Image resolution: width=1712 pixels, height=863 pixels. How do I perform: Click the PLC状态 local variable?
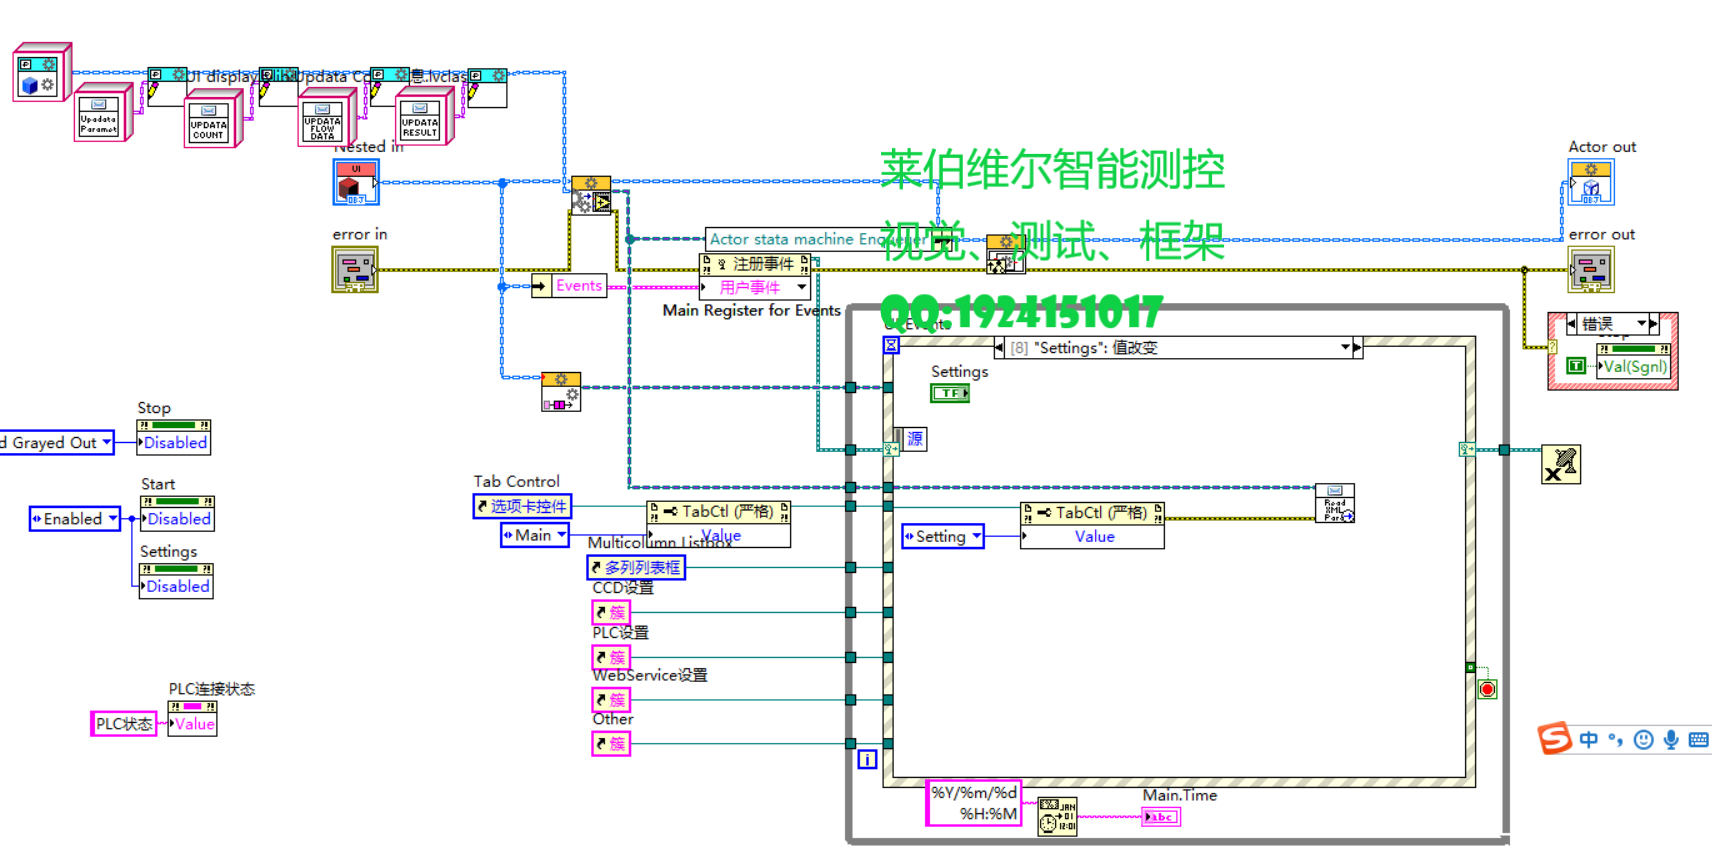[124, 724]
